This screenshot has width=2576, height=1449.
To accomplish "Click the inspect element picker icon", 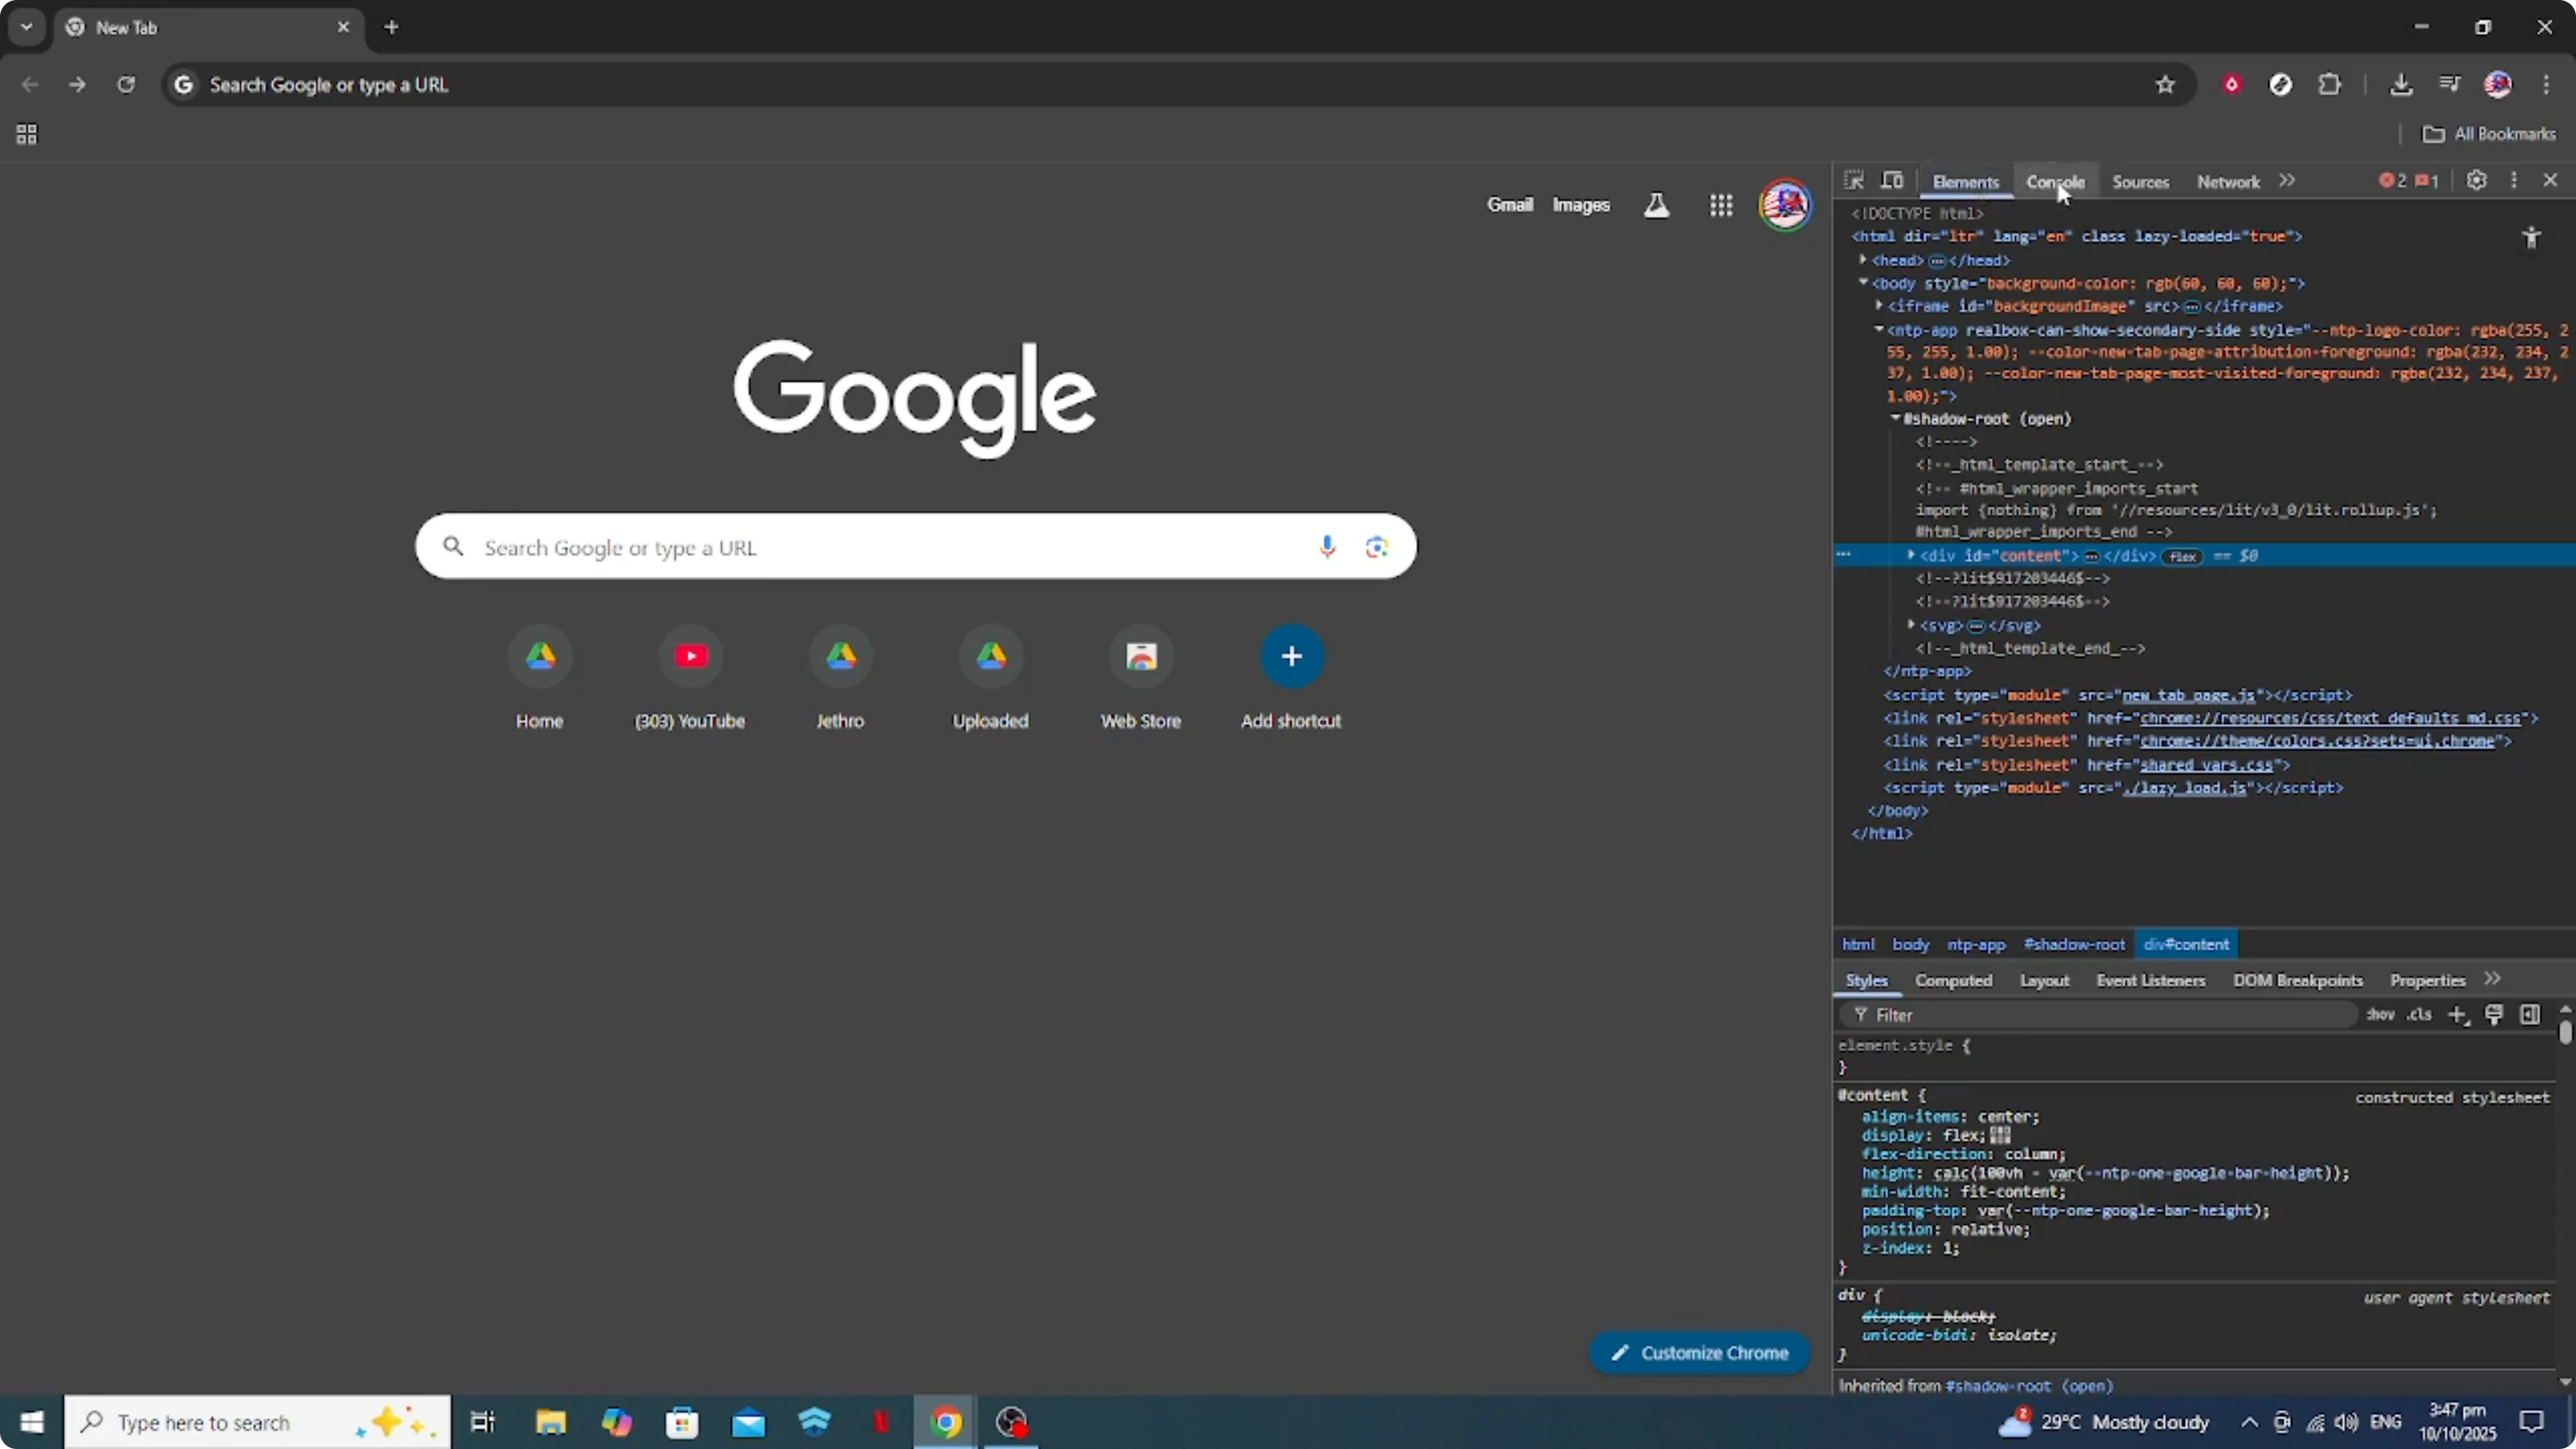I will pos(1853,181).
